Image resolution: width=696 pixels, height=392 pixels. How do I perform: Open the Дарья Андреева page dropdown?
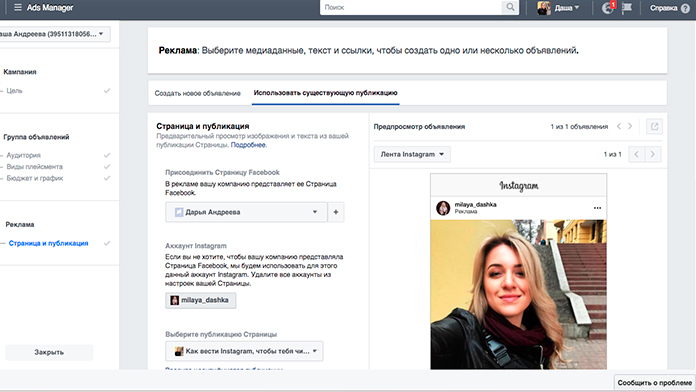click(246, 212)
